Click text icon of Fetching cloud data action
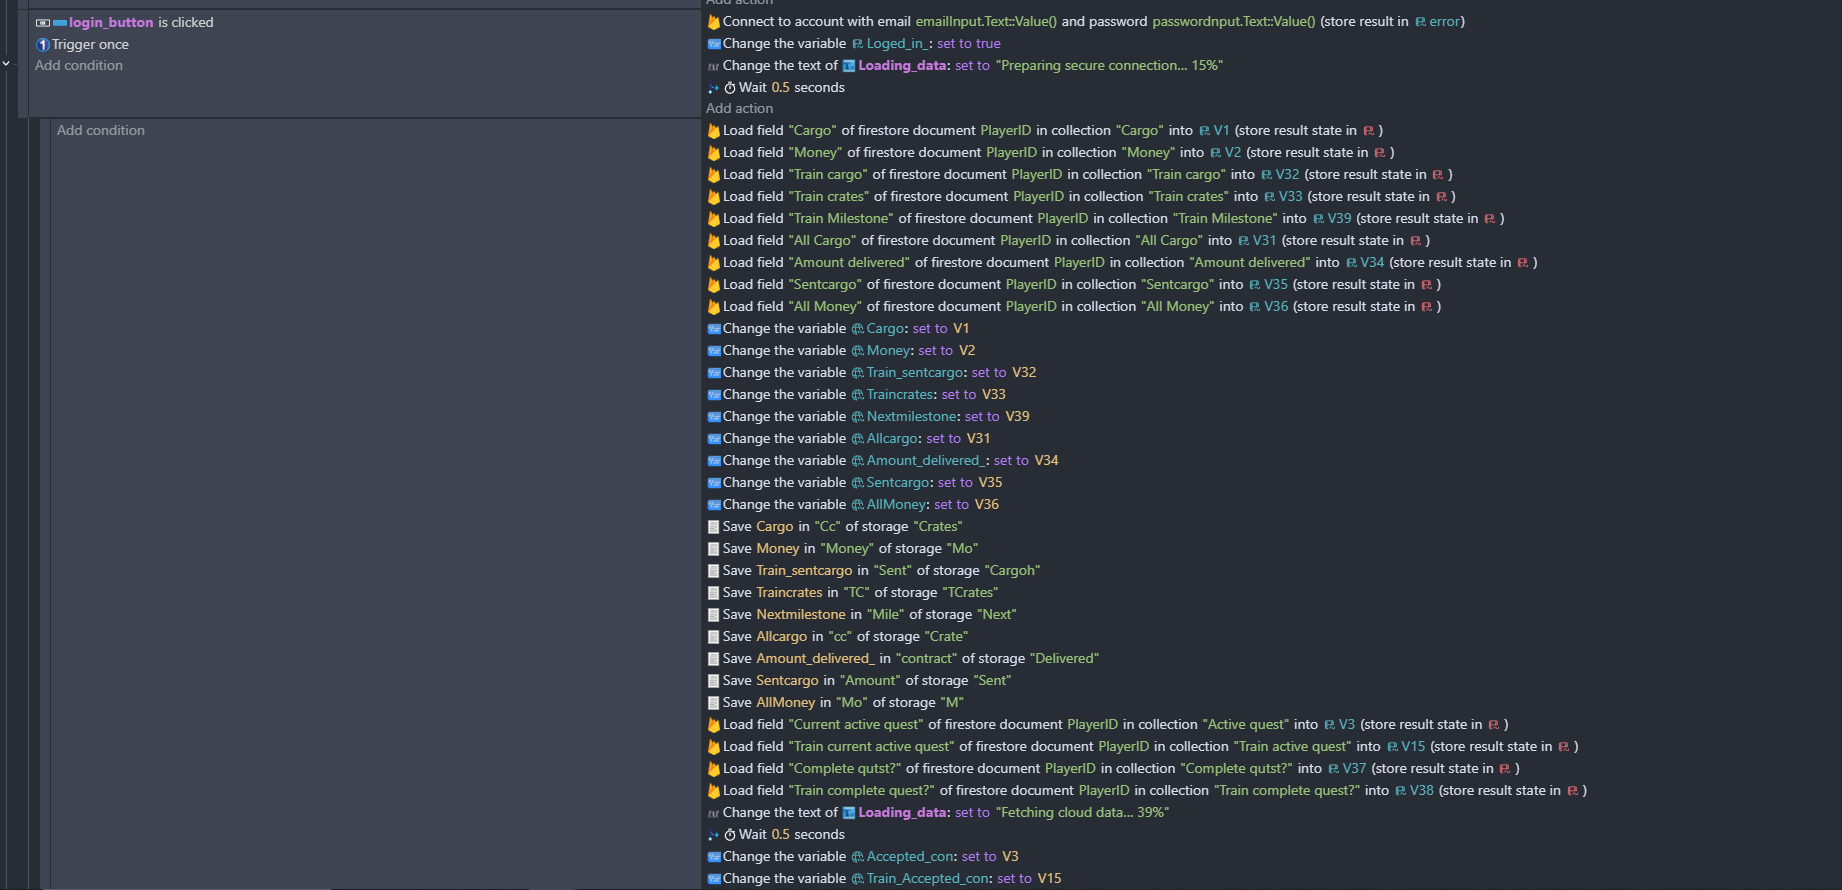The width and height of the screenshot is (1842, 890). (x=714, y=813)
